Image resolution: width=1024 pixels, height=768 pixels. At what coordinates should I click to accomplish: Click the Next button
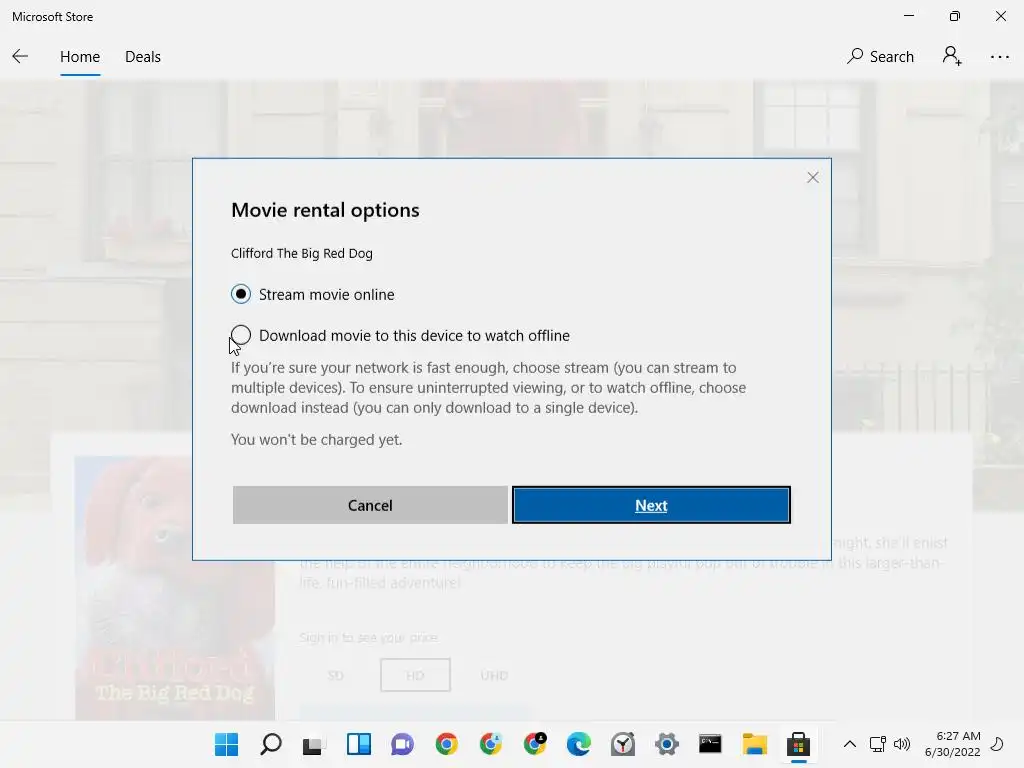651,505
